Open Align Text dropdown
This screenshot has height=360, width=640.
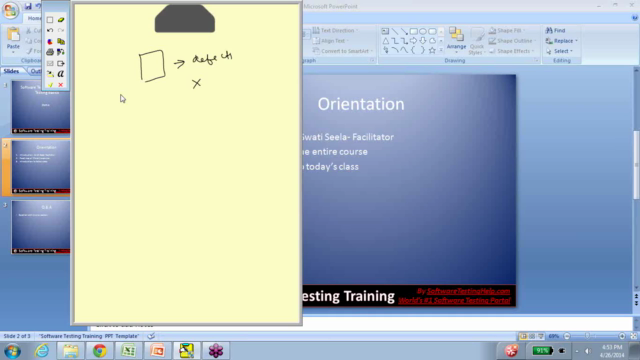331,41
